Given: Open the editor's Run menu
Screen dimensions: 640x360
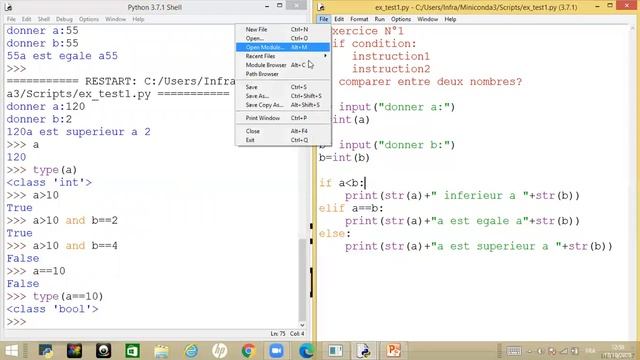Looking at the screenshot, I should pos(380,19).
